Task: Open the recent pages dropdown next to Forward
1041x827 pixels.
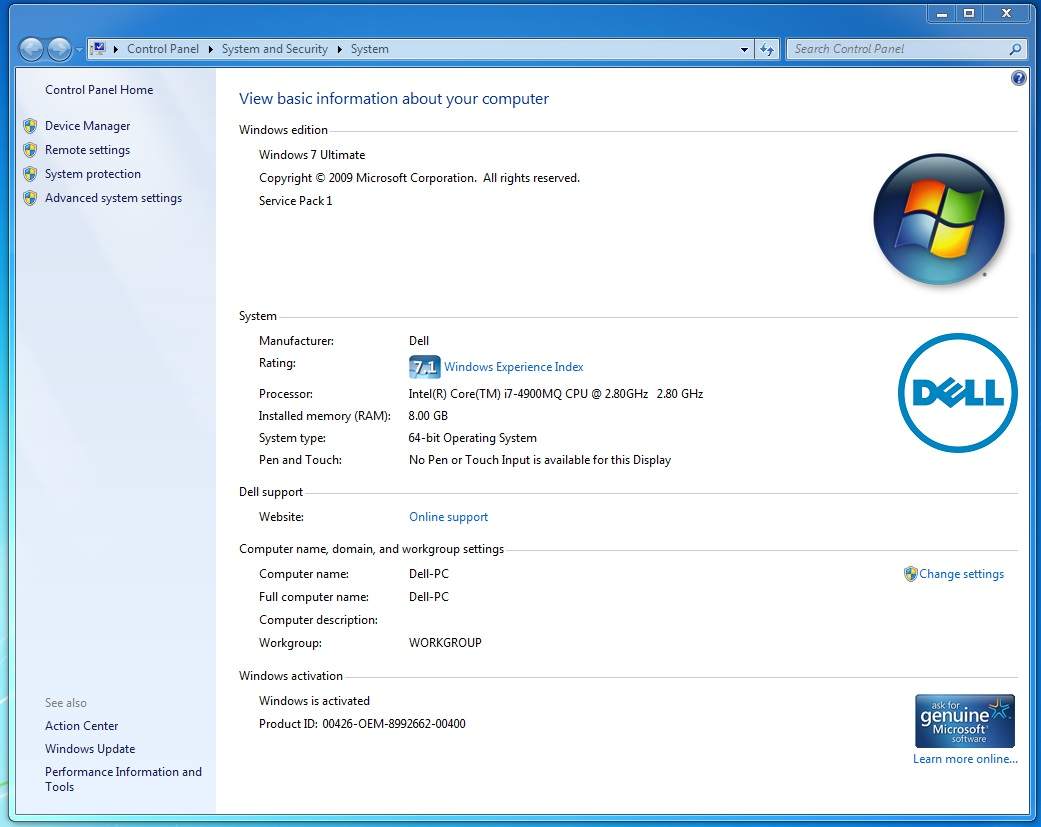Action: [x=80, y=49]
